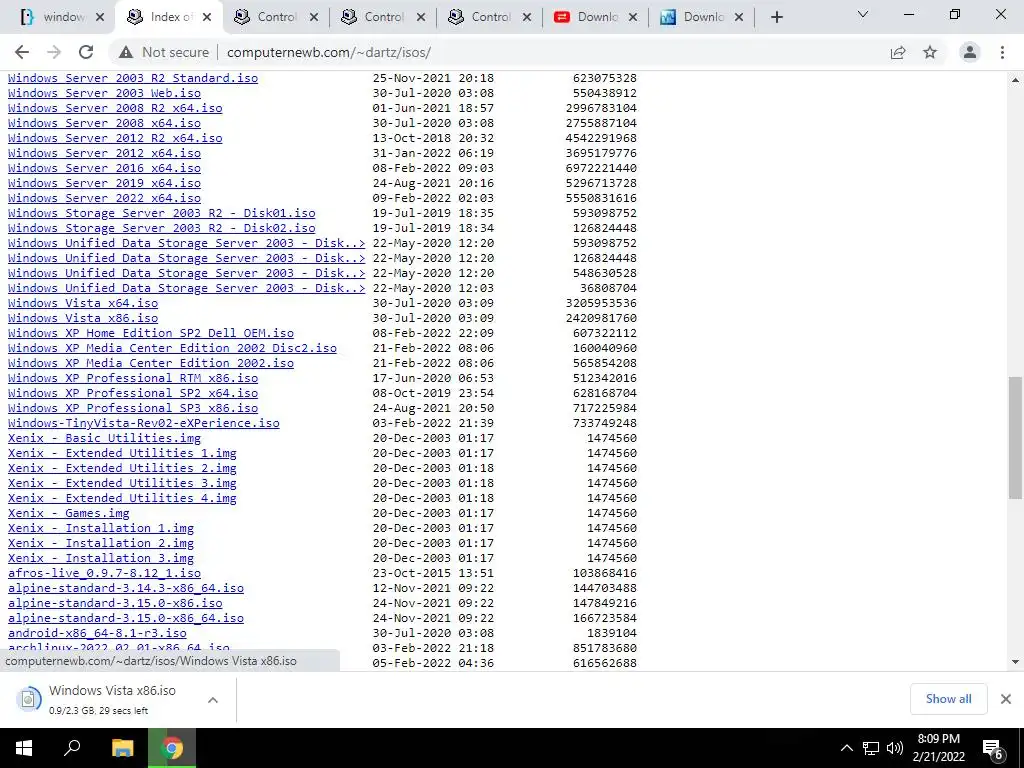Open Windows Server 2003 R2 Standard.iso link
Viewport: 1024px width, 768px height.
[133, 78]
